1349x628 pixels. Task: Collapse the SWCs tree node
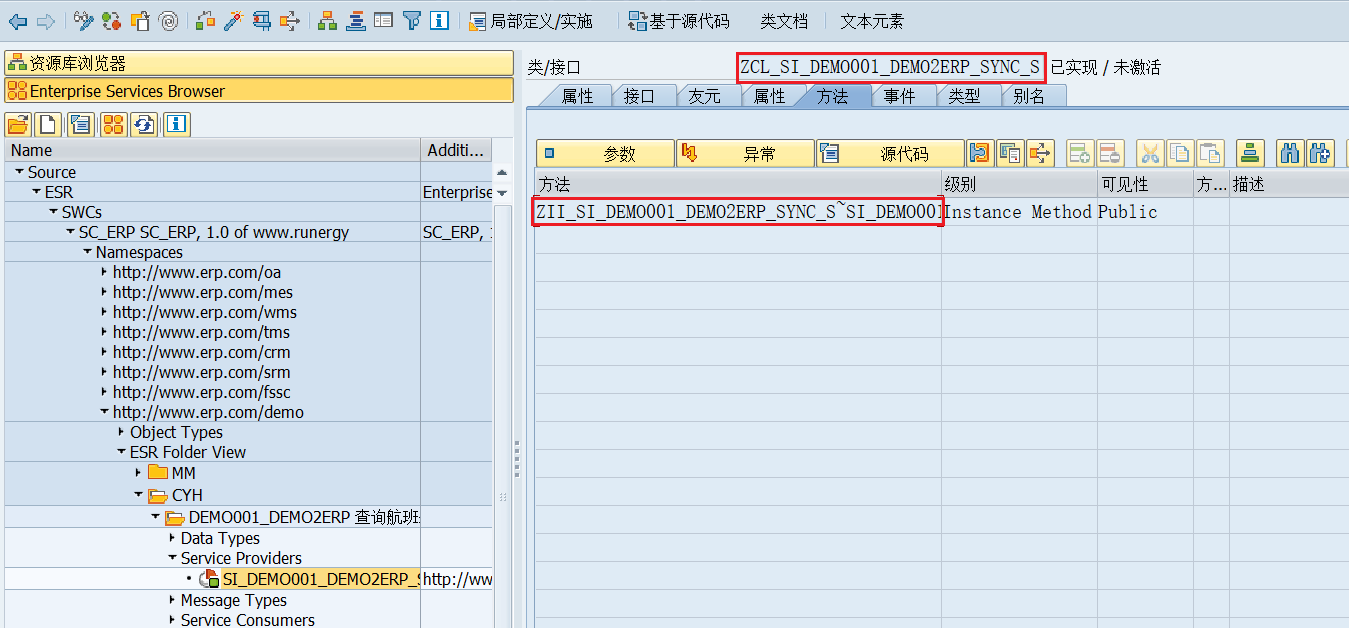(x=53, y=212)
